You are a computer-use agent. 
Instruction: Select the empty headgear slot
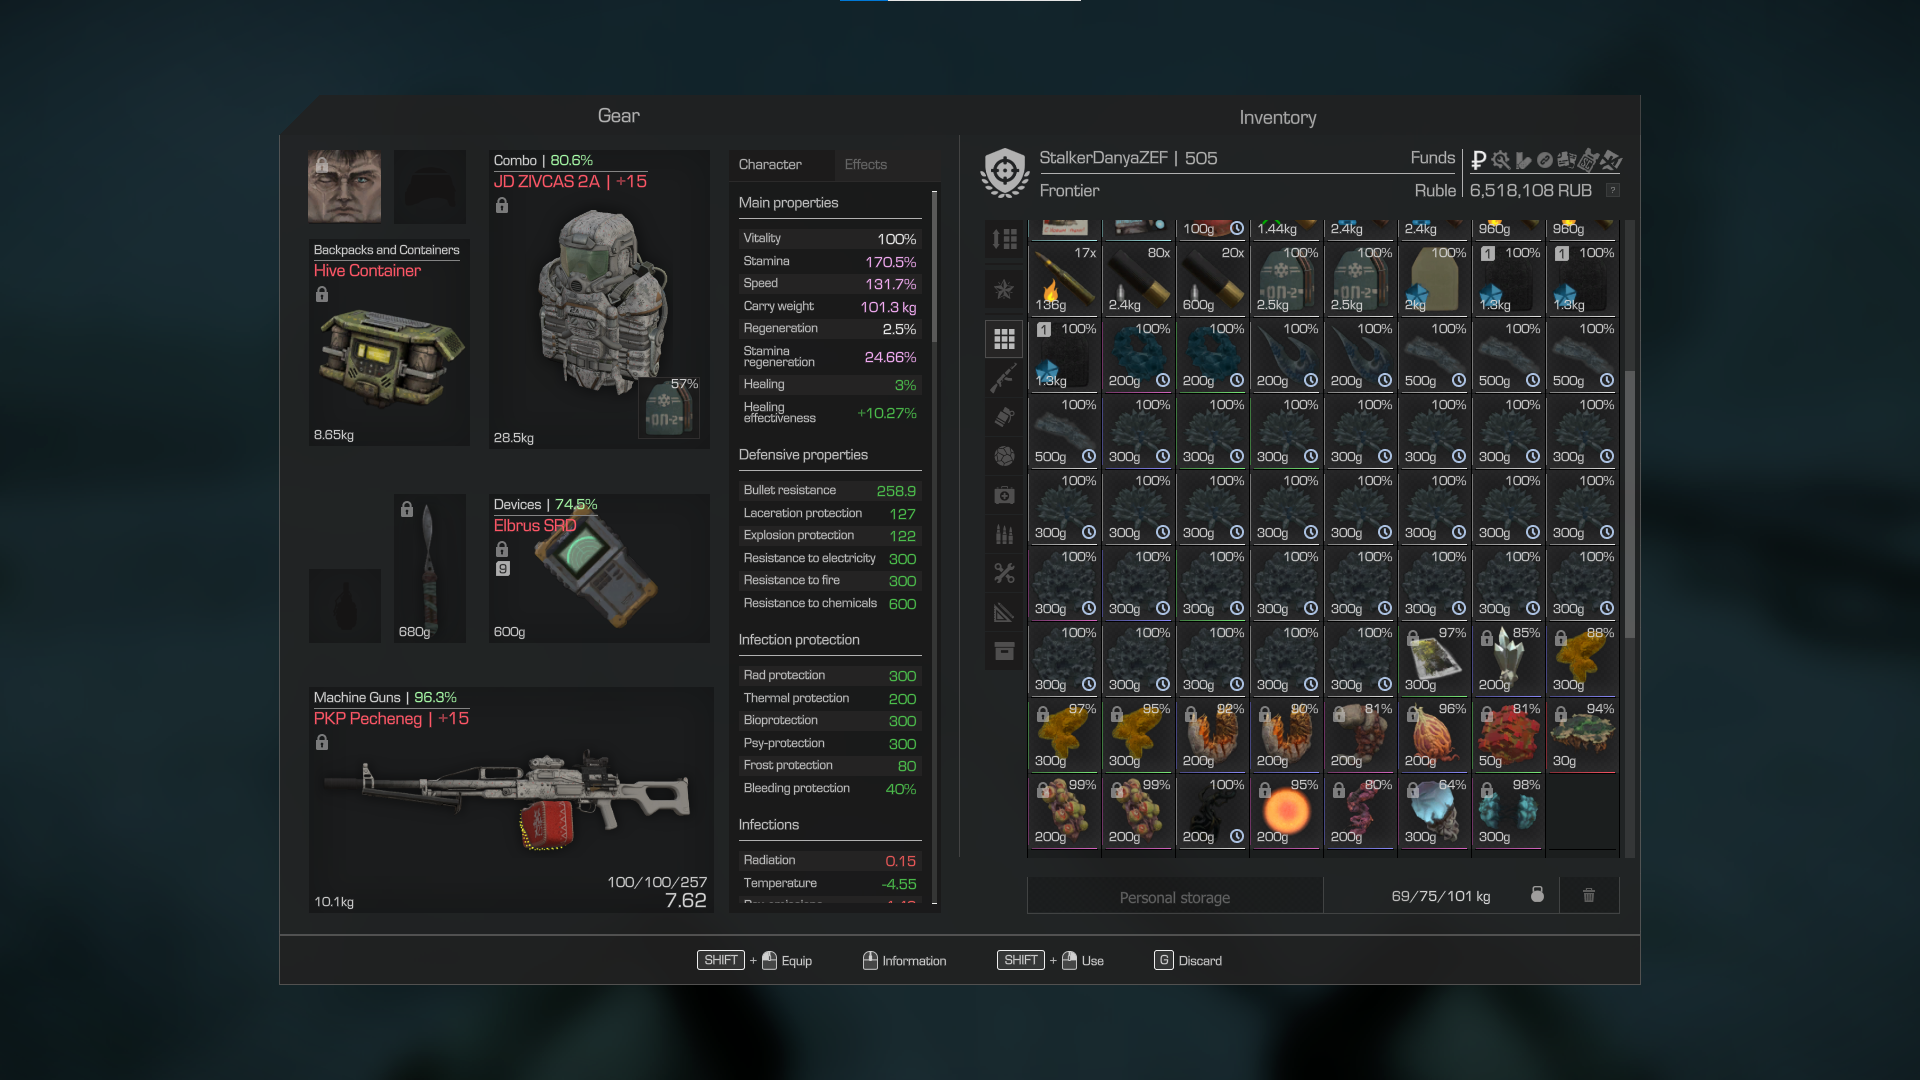430,186
